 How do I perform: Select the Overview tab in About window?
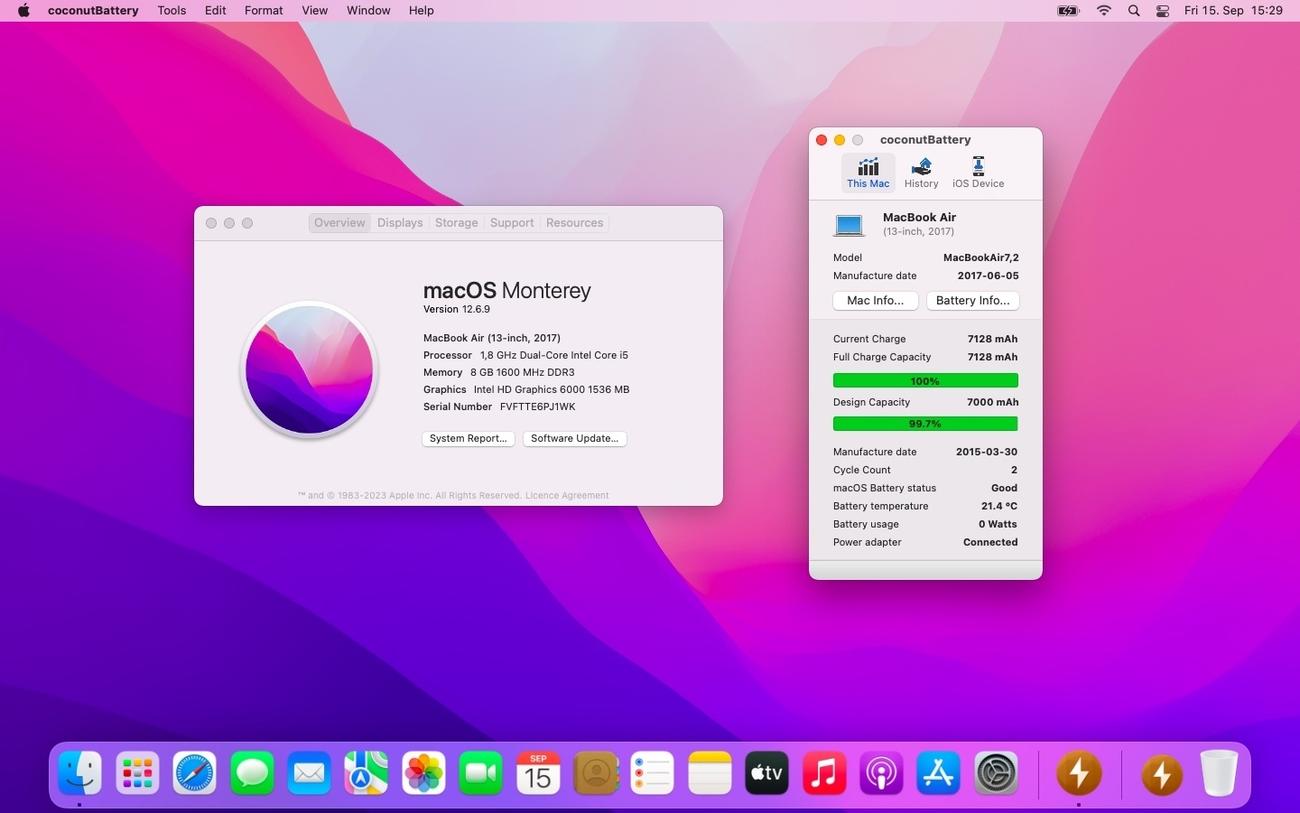[339, 223]
